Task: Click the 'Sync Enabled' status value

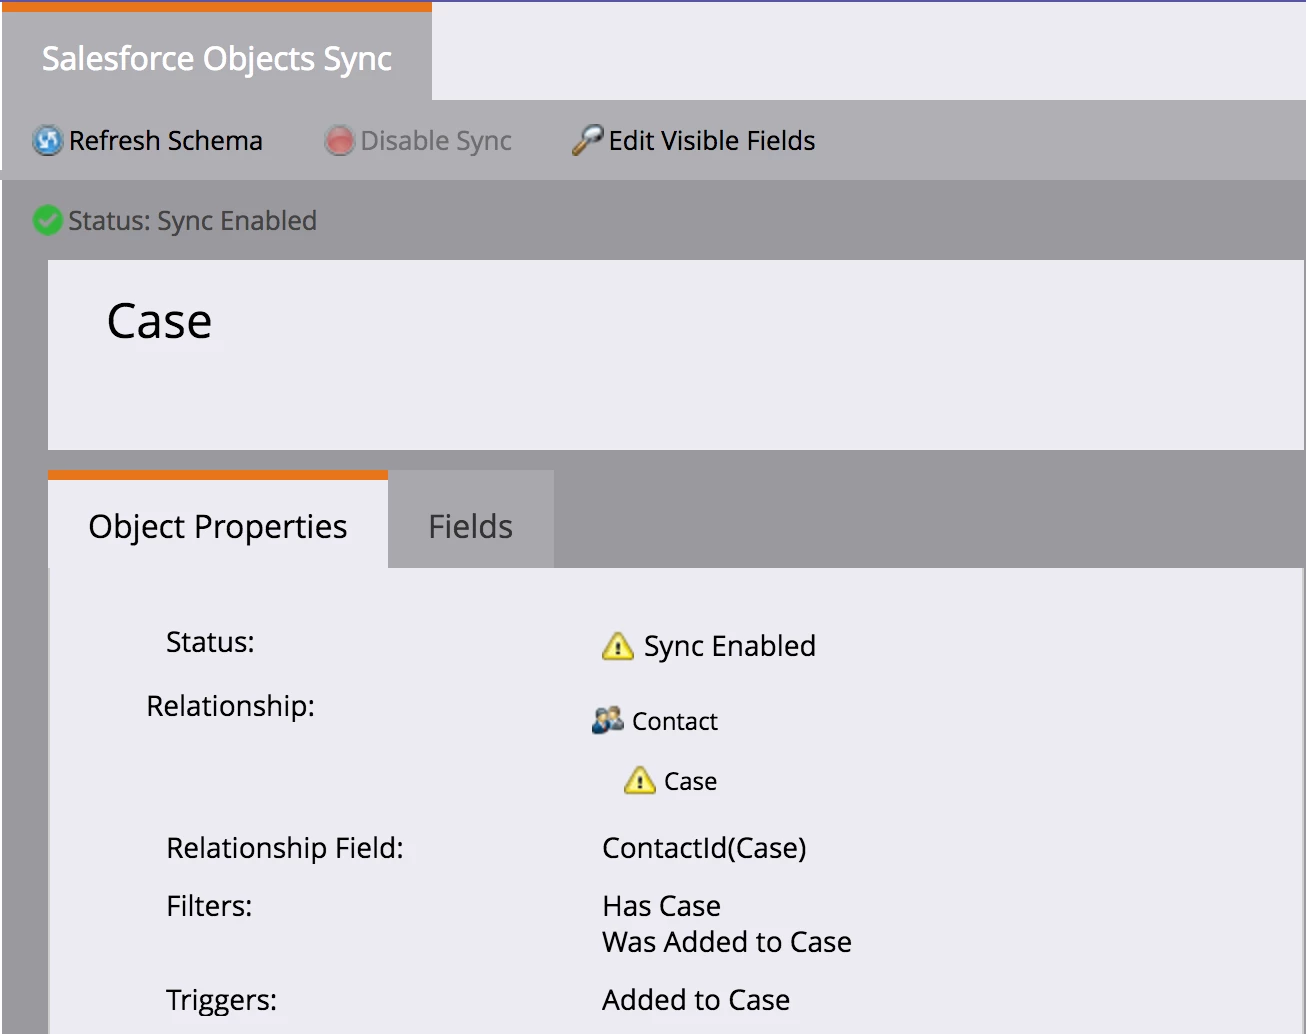Action: pos(730,646)
